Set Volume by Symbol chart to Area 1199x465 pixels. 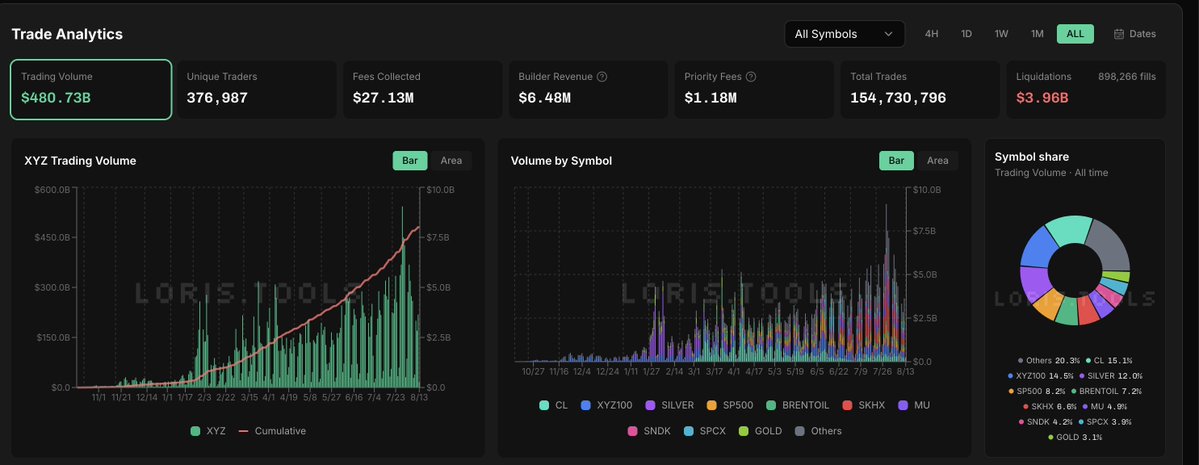(x=937, y=161)
